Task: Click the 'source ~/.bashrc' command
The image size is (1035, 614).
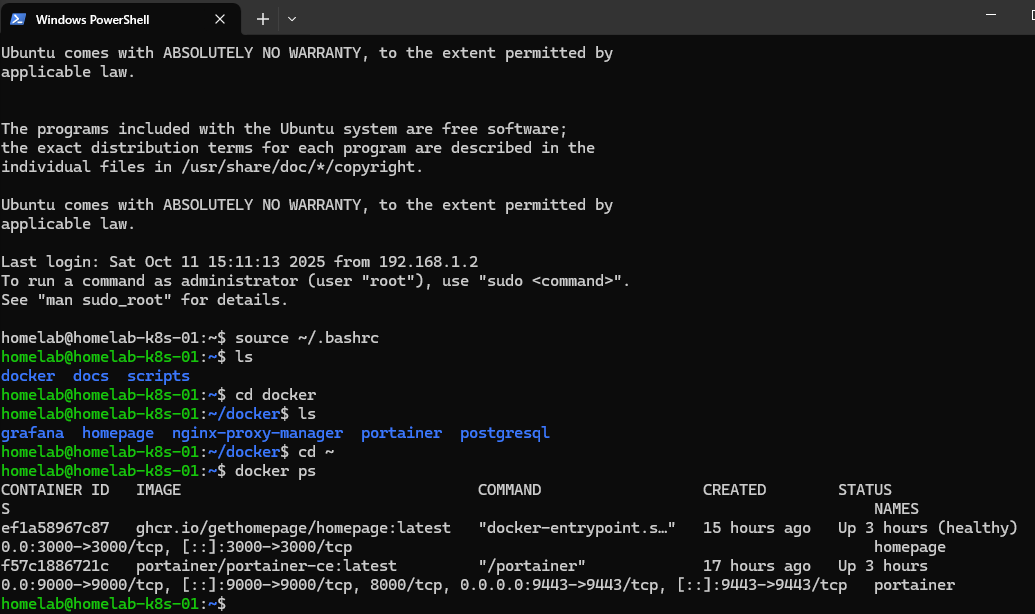Action: point(307,337)
